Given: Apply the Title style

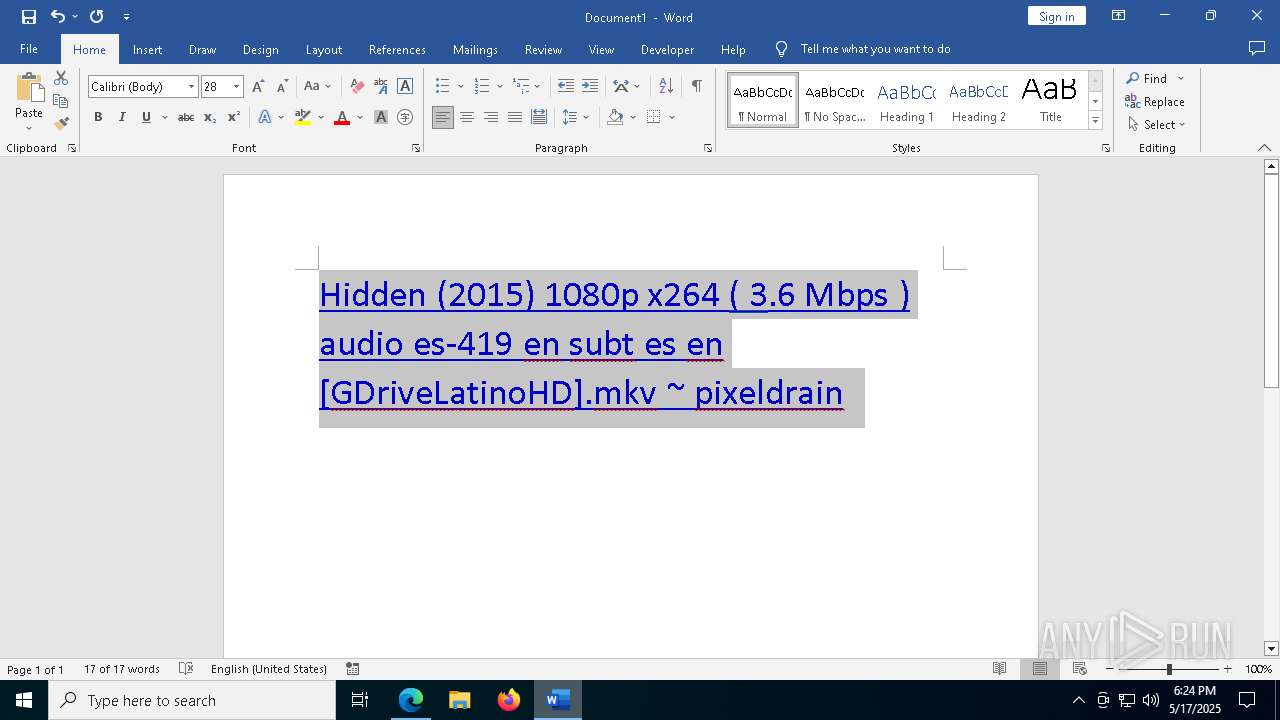Looking at the screenshot, I should coord(1050,100).
